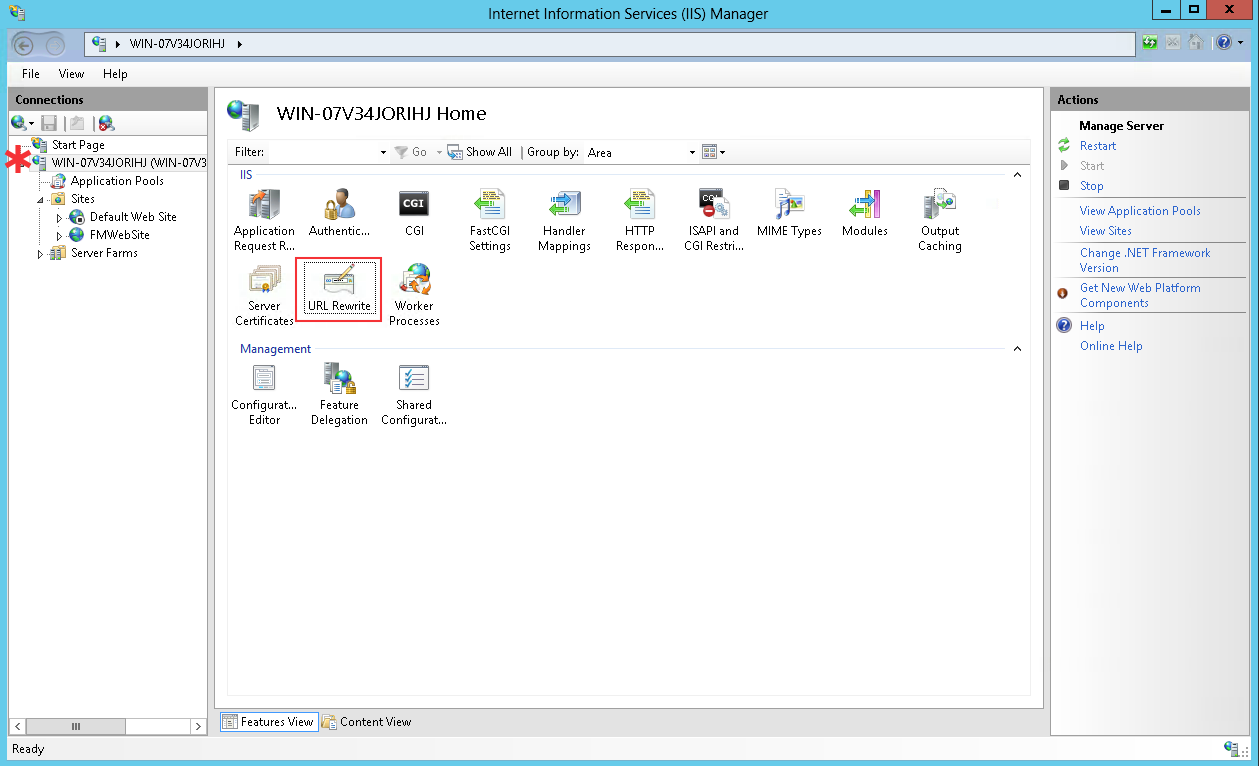Click the Go filter button
Image resolution: width=1259 pixels, height=766 pixels.
click(x=412, y=152)
